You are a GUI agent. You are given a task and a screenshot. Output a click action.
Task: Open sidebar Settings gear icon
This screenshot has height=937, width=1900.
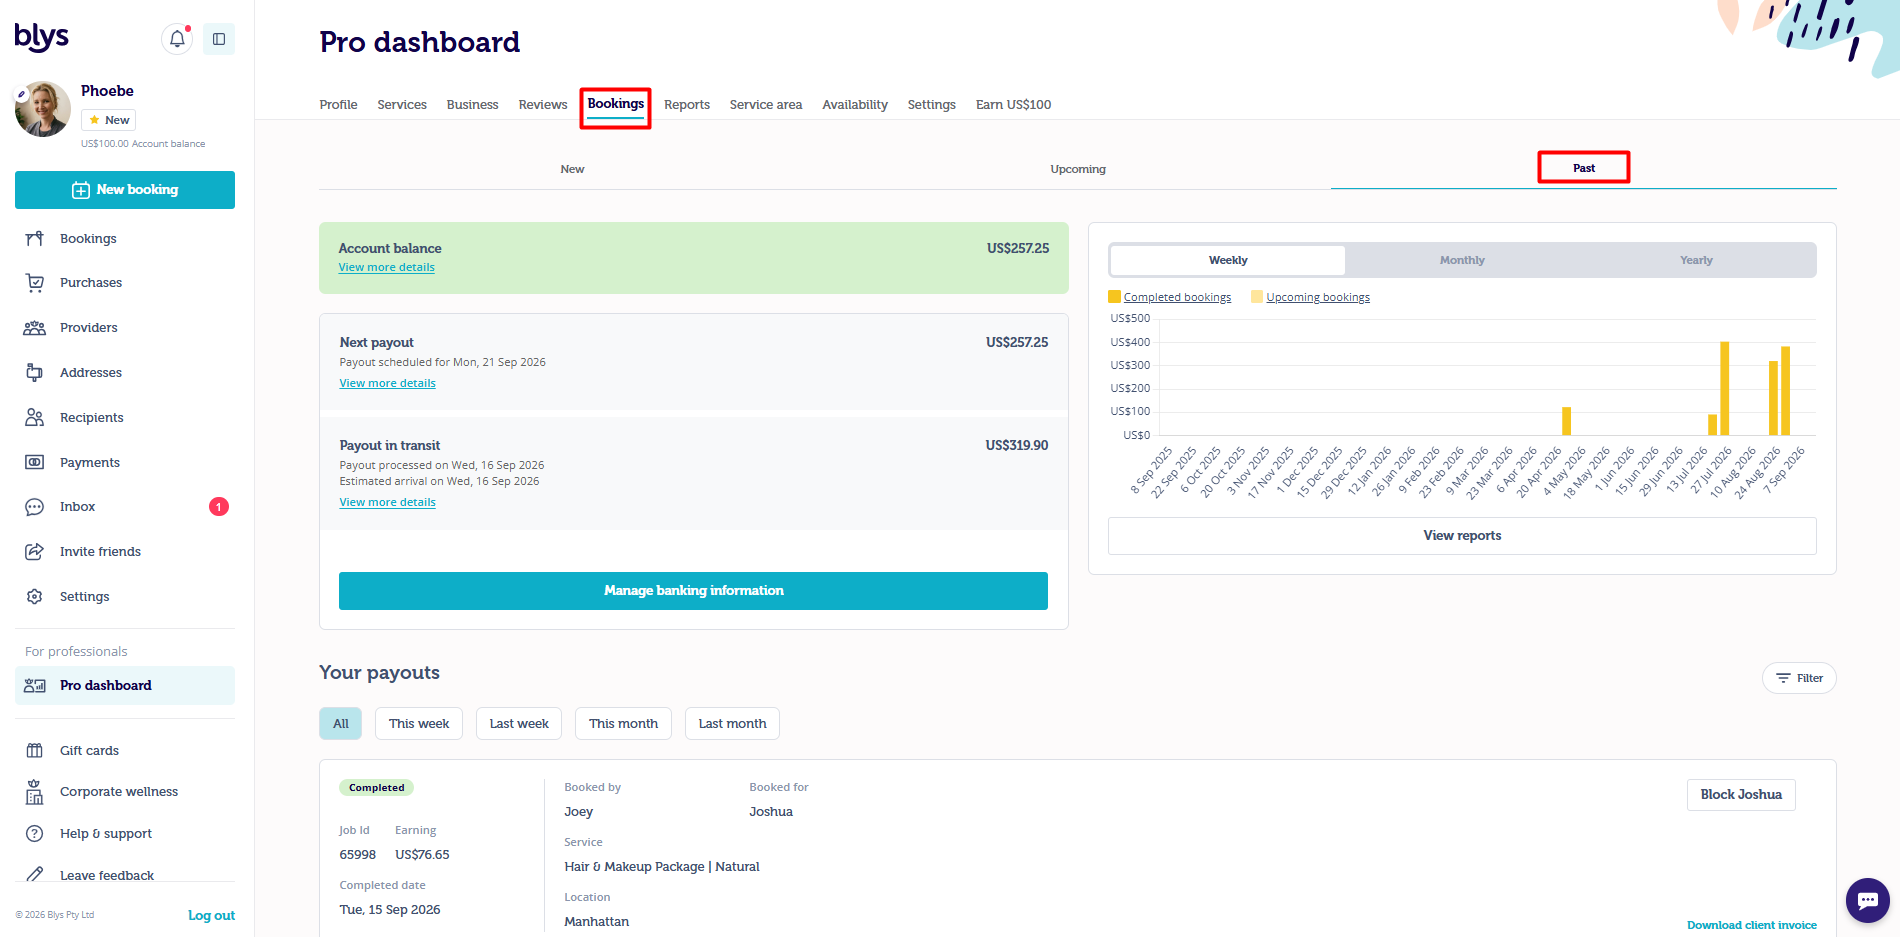pyautogui.click(x=35, y=597)
